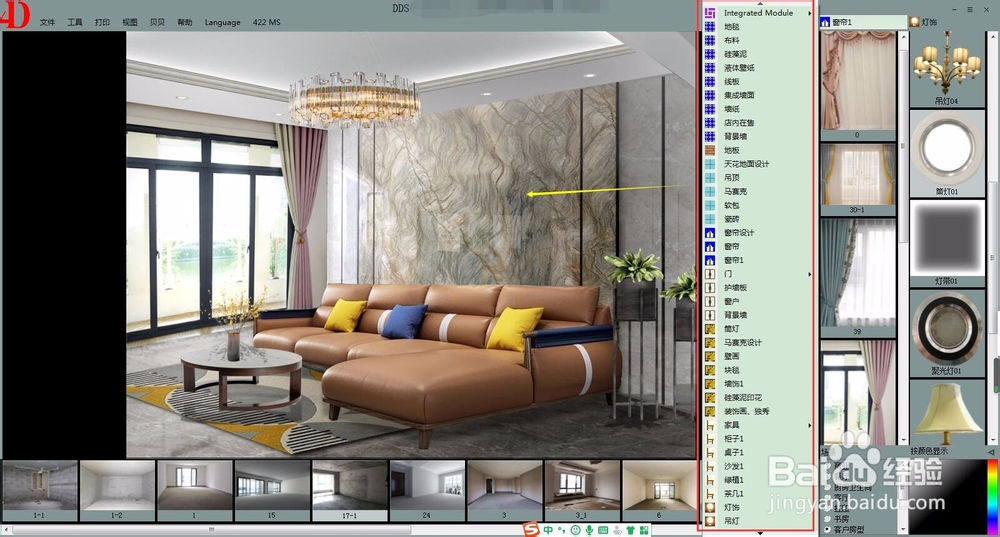Click the 吊顶 ceiling tile icon
This screenshot has width=1000, height=537.
710,178
